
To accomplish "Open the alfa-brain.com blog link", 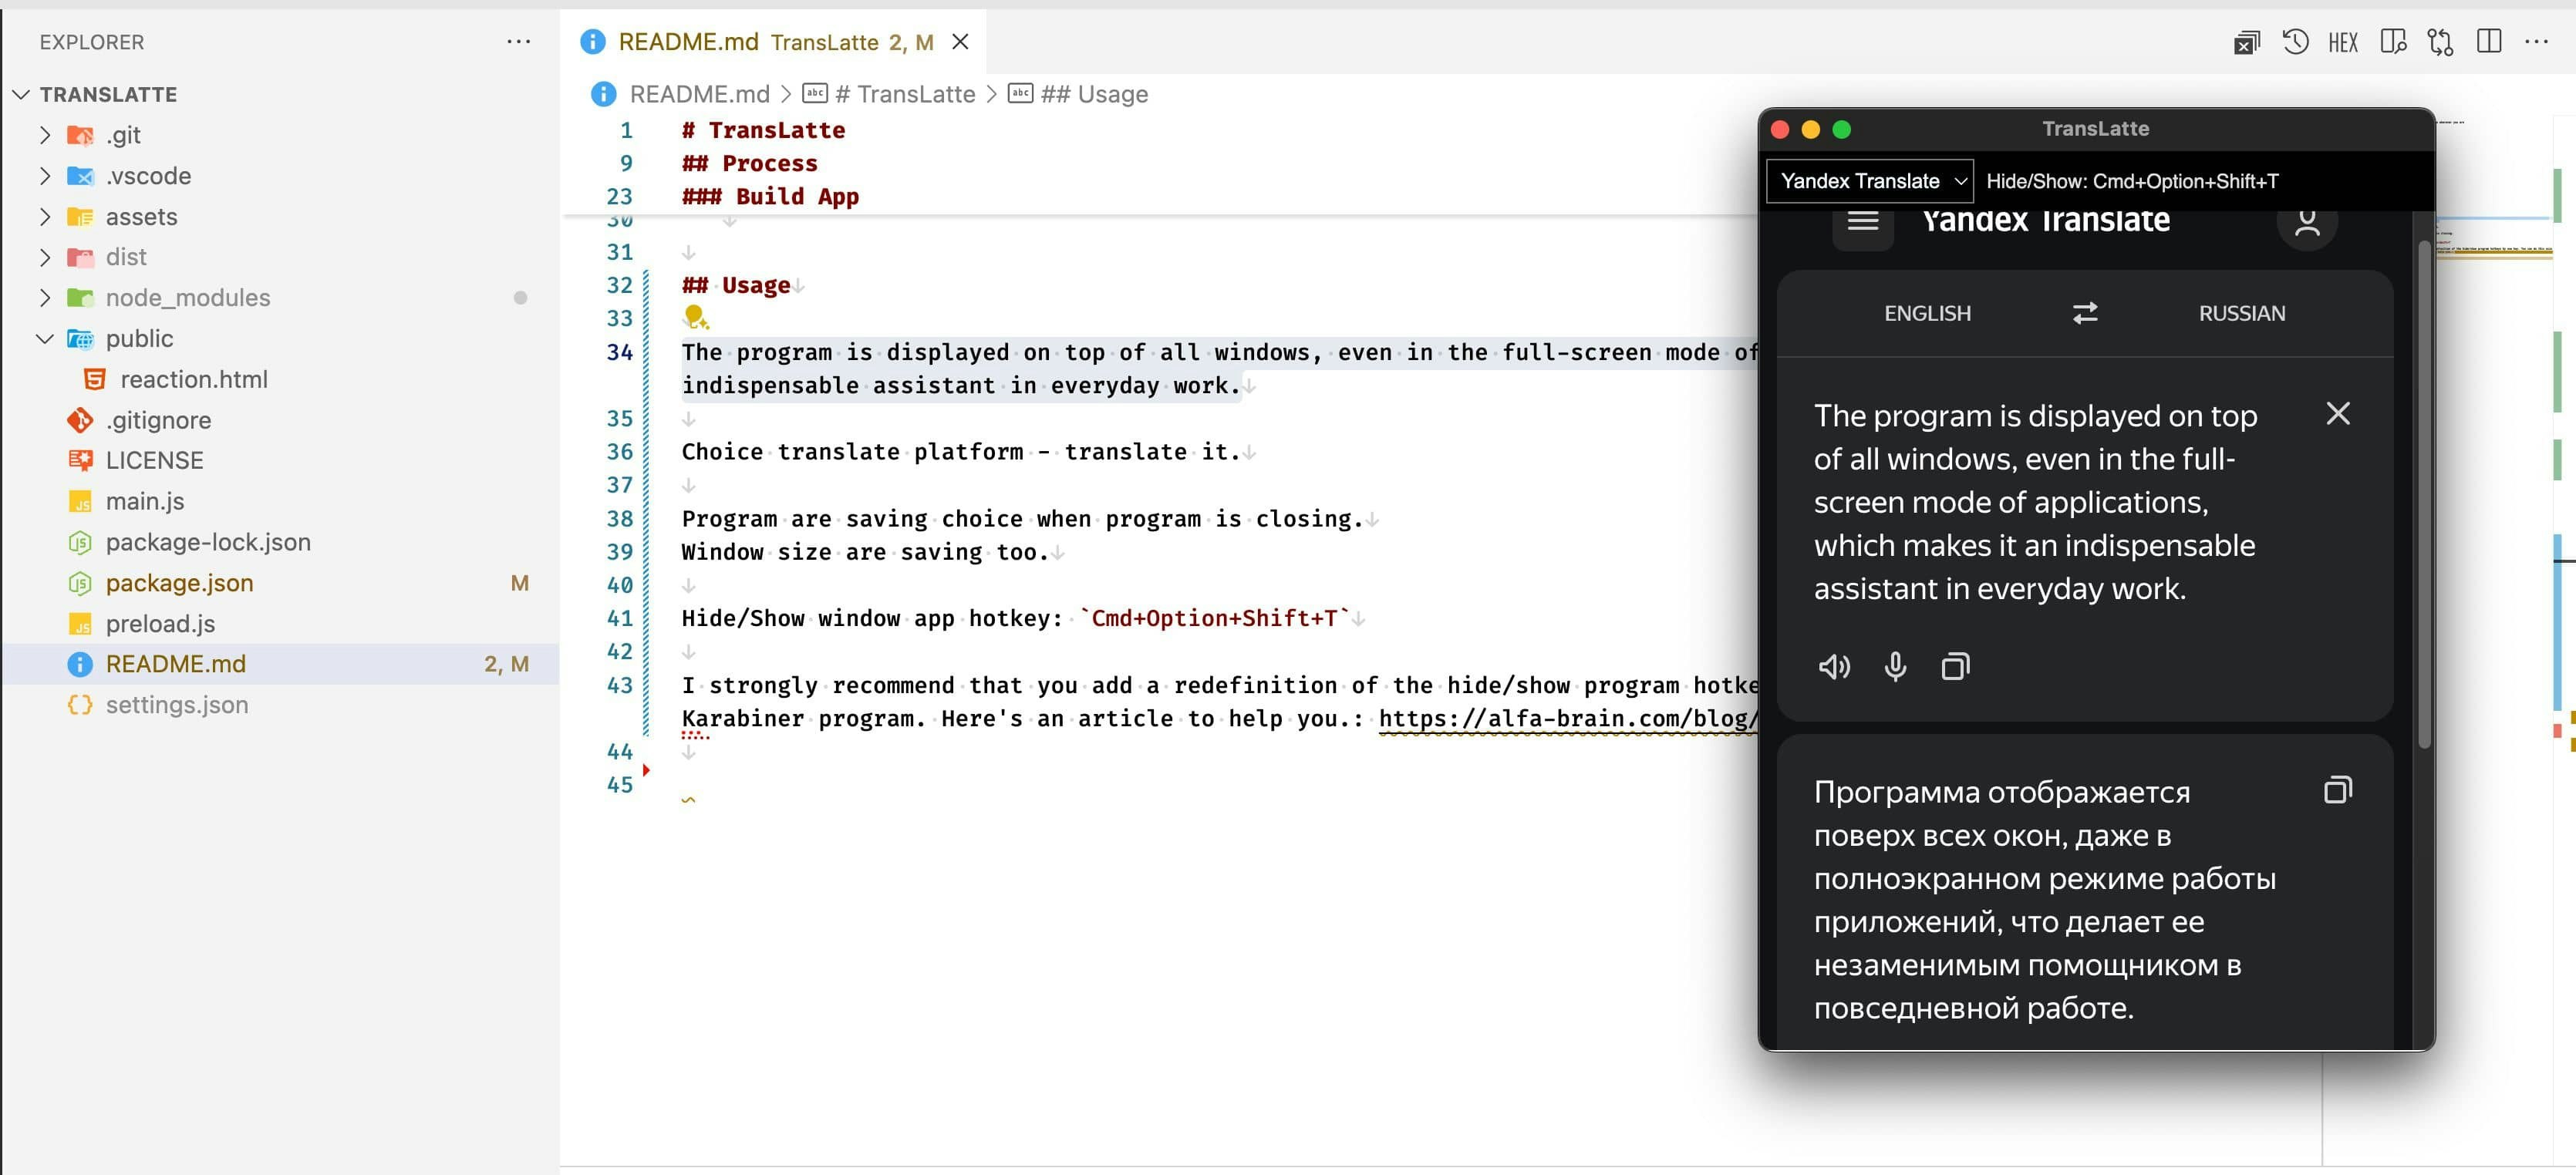I will [x=1567, y=718].
